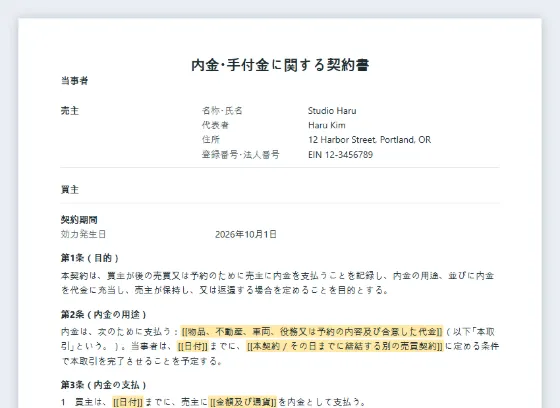Select the 当事者 section heading
This screenshot has width=560, height=408.
tap(74, 81)
